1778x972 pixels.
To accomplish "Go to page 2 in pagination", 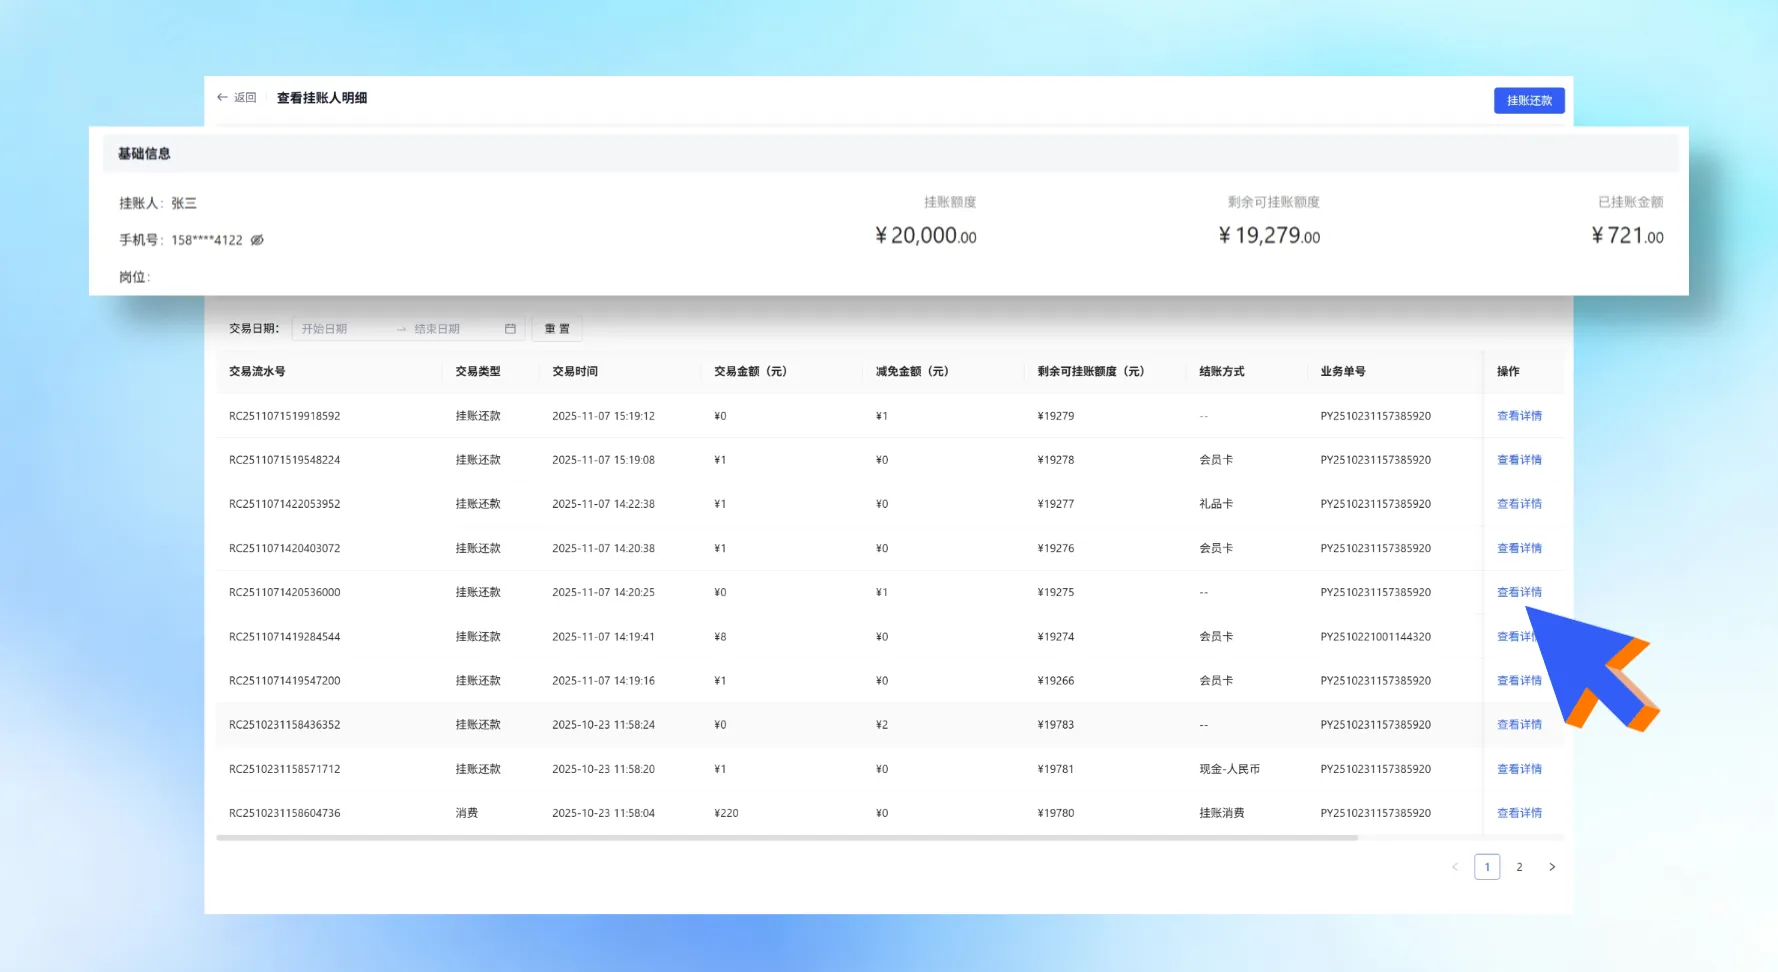I will click(x=1519, y=867).
